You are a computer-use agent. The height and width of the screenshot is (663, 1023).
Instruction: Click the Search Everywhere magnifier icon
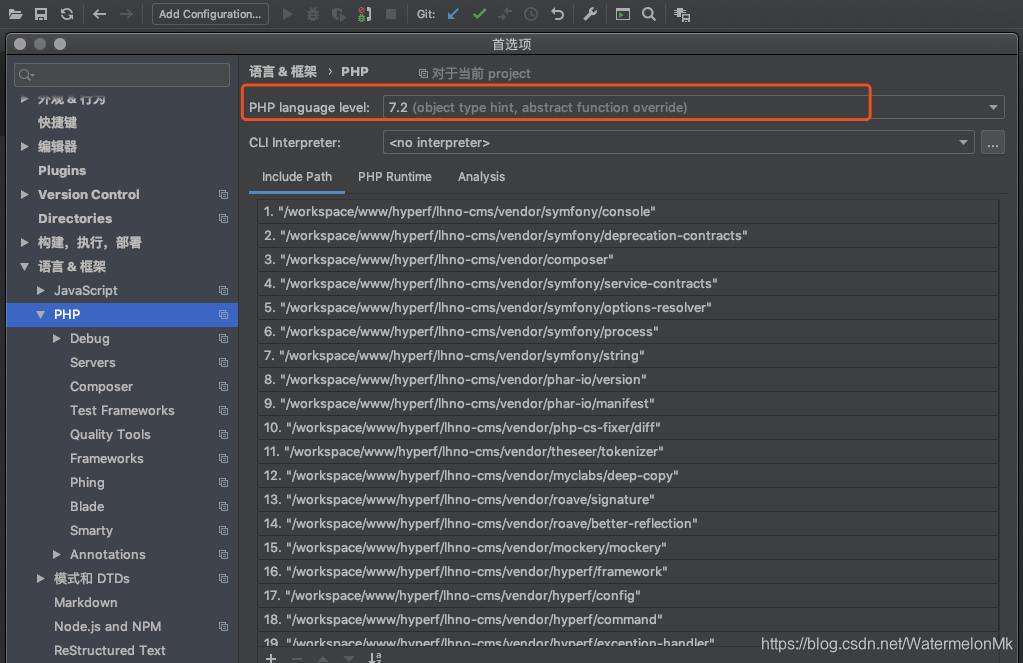[649, 14]
